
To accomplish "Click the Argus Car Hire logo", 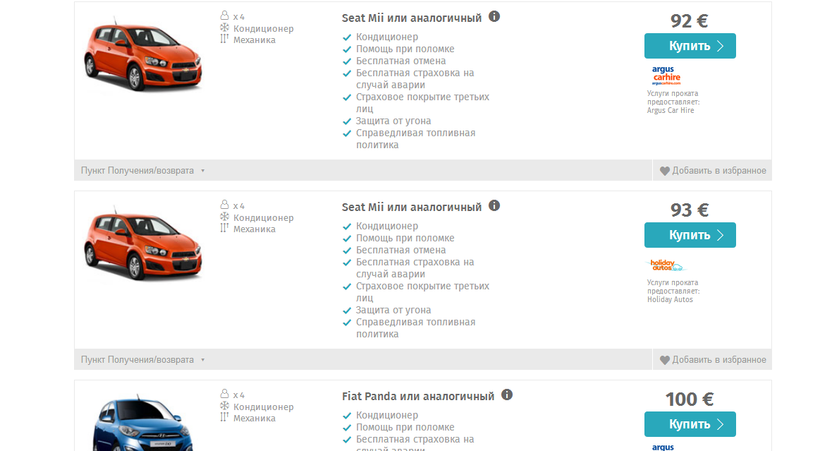I will click(666, 76).
